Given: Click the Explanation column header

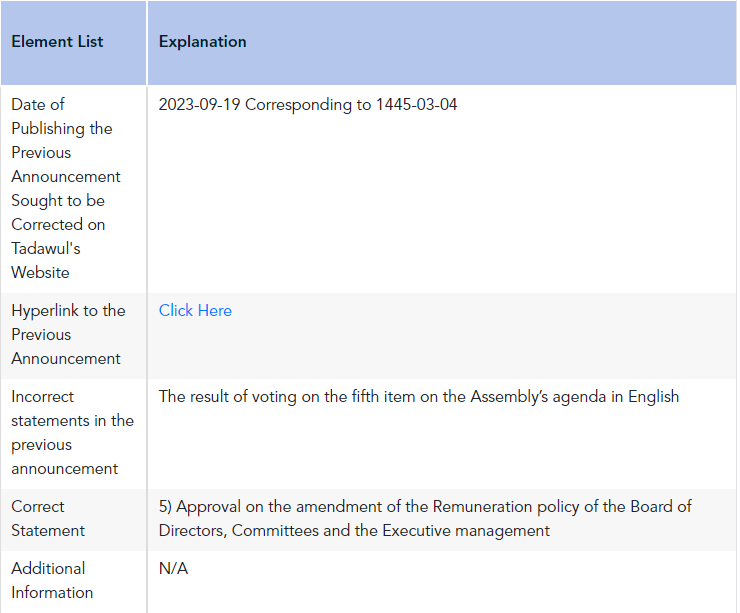Looking at the screenshot, I should point(202,42).
